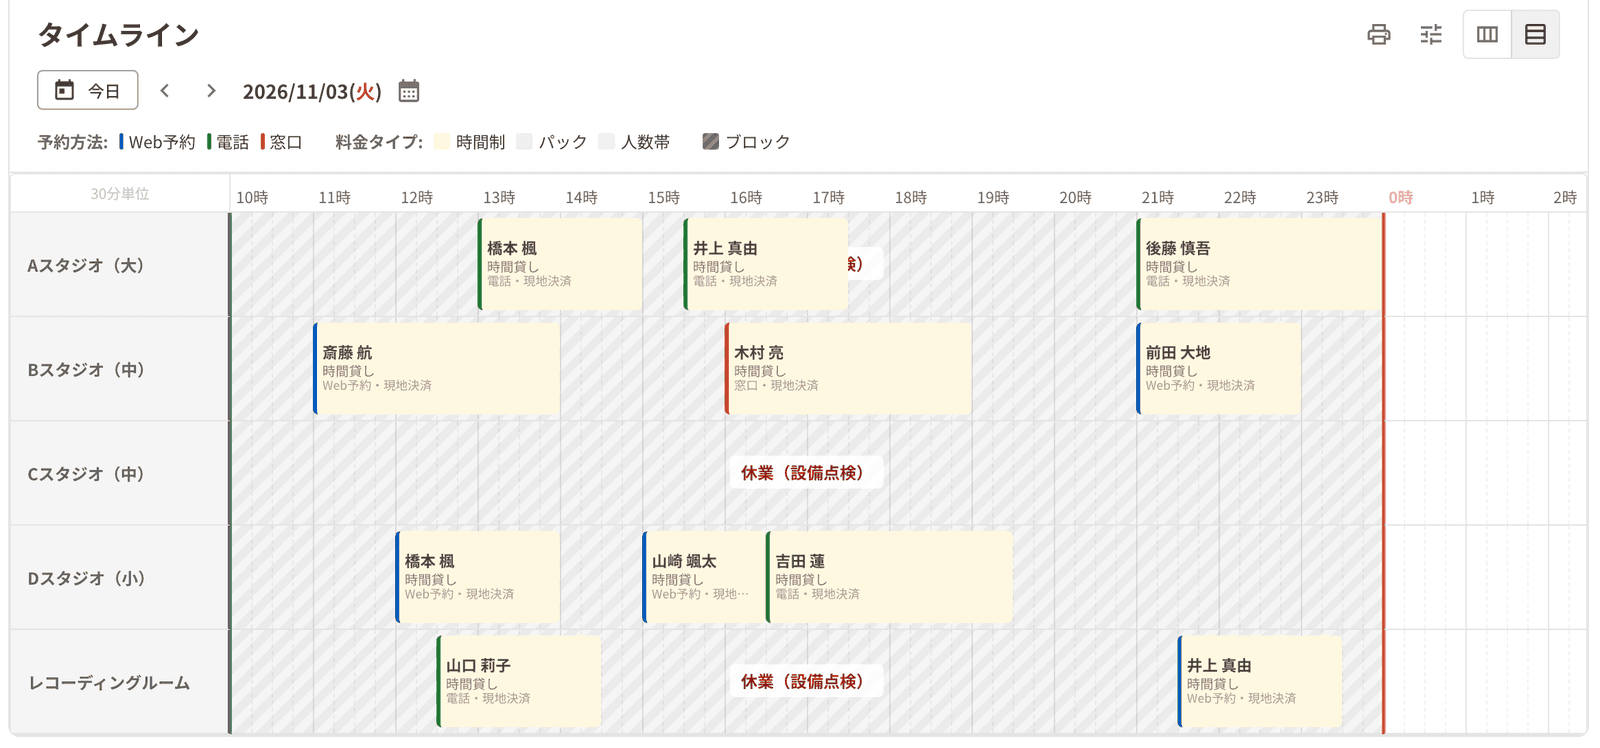Click the パック legend item
This screenshot has height=748, width=1600.
552,142
